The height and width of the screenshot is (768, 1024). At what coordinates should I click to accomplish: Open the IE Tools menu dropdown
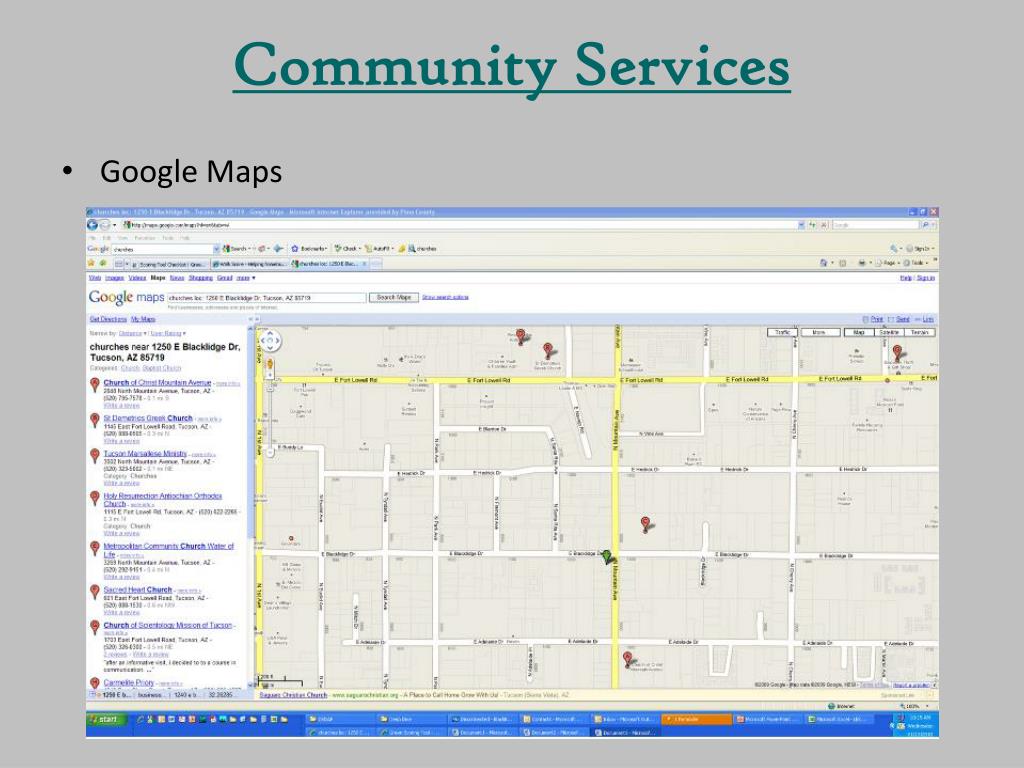pyautogui.click(x=917, y=263)
